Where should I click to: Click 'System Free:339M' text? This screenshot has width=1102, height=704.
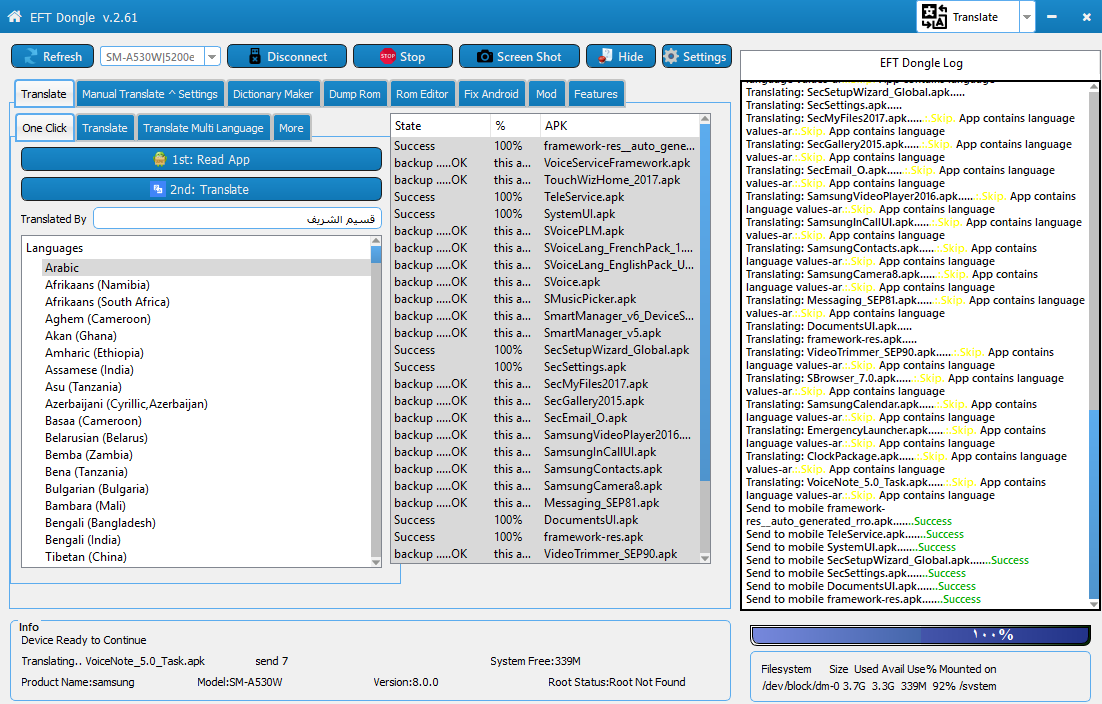coord(536,660)
